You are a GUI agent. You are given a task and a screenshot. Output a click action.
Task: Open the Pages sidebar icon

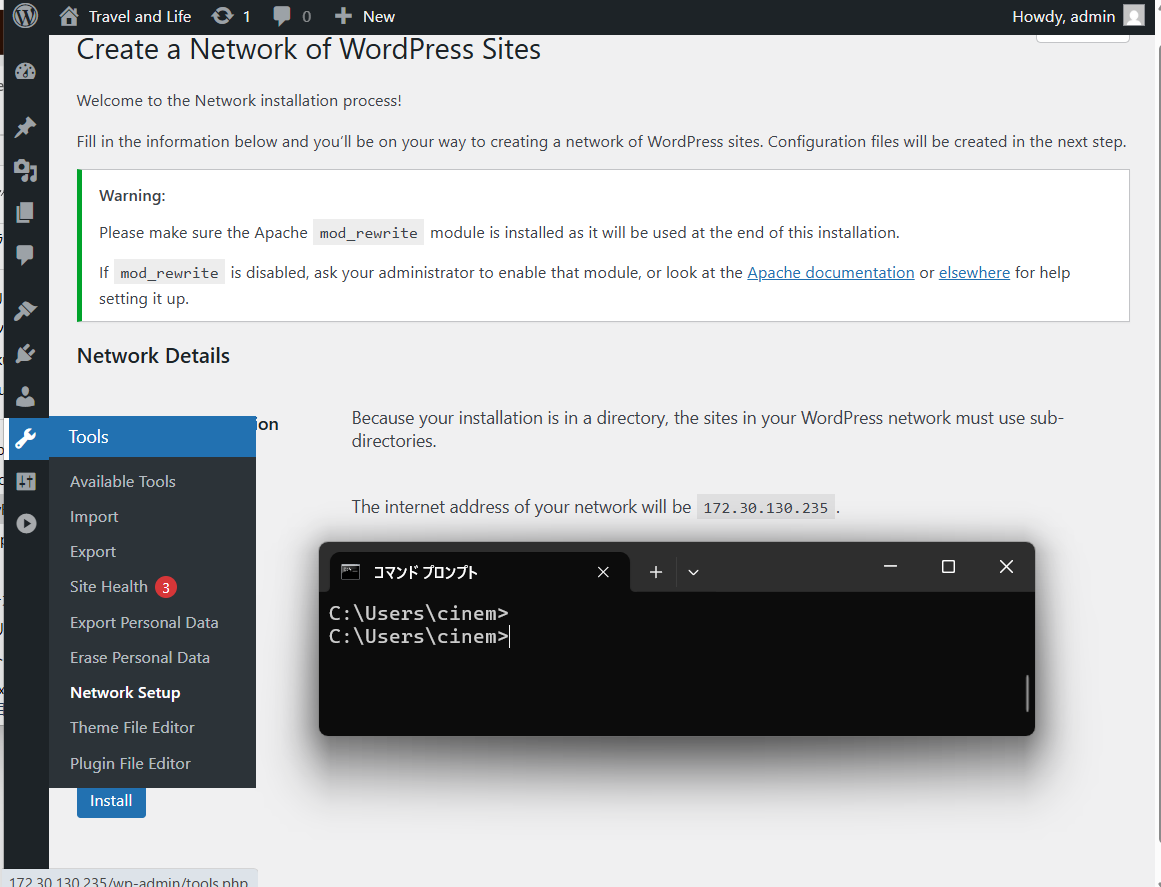[26, 213]
